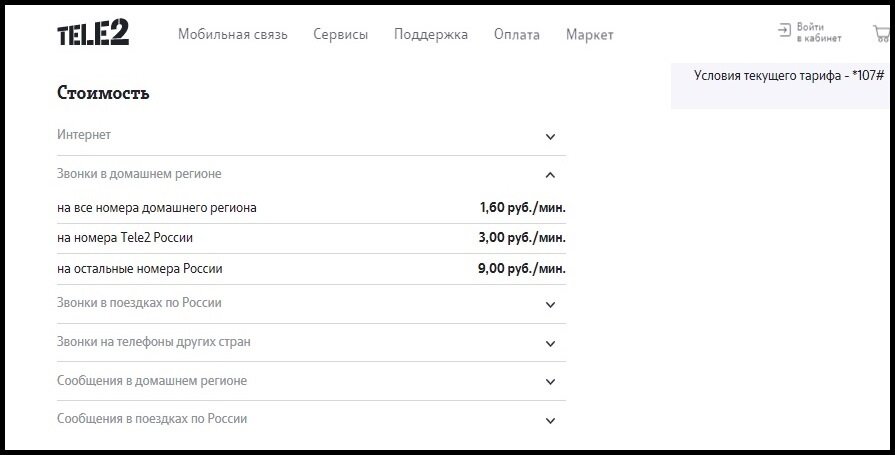Click the на номера Tele2 России row

312,238
